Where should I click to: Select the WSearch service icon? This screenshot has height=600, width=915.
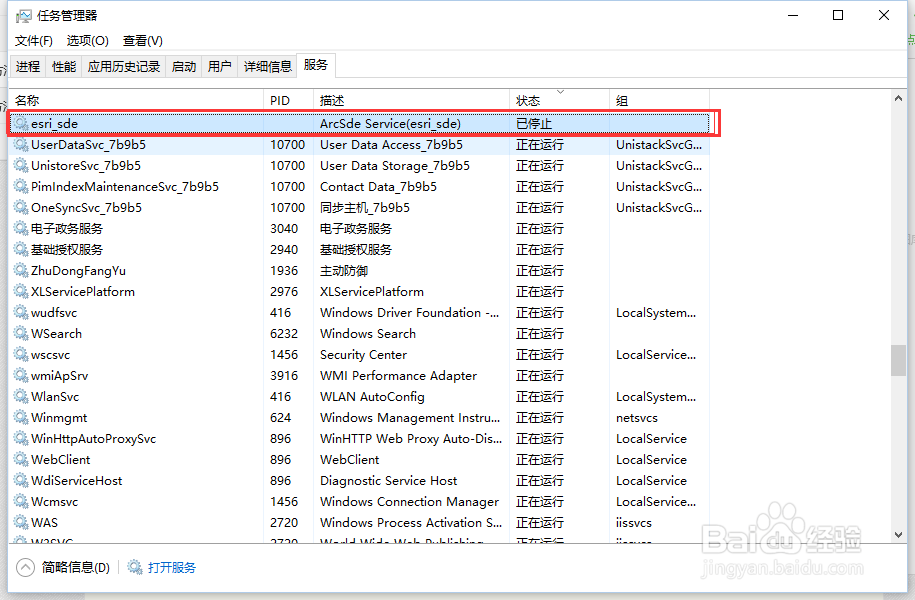point(20,333)
